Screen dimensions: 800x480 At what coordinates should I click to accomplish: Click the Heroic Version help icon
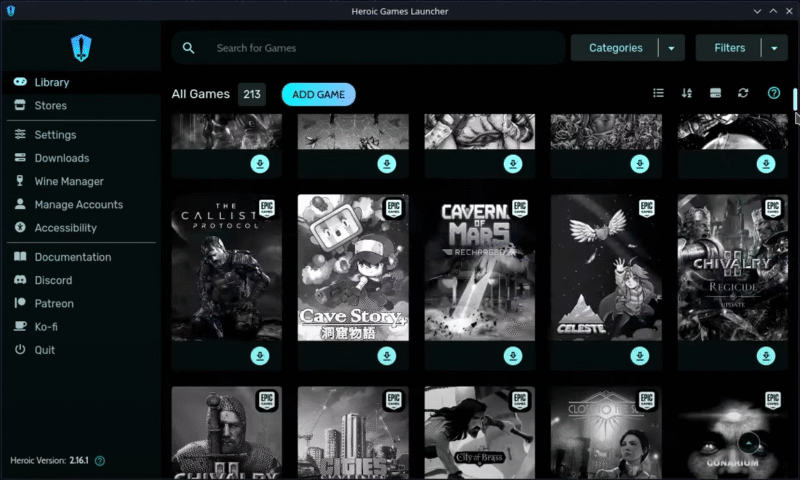pos(100,461)
